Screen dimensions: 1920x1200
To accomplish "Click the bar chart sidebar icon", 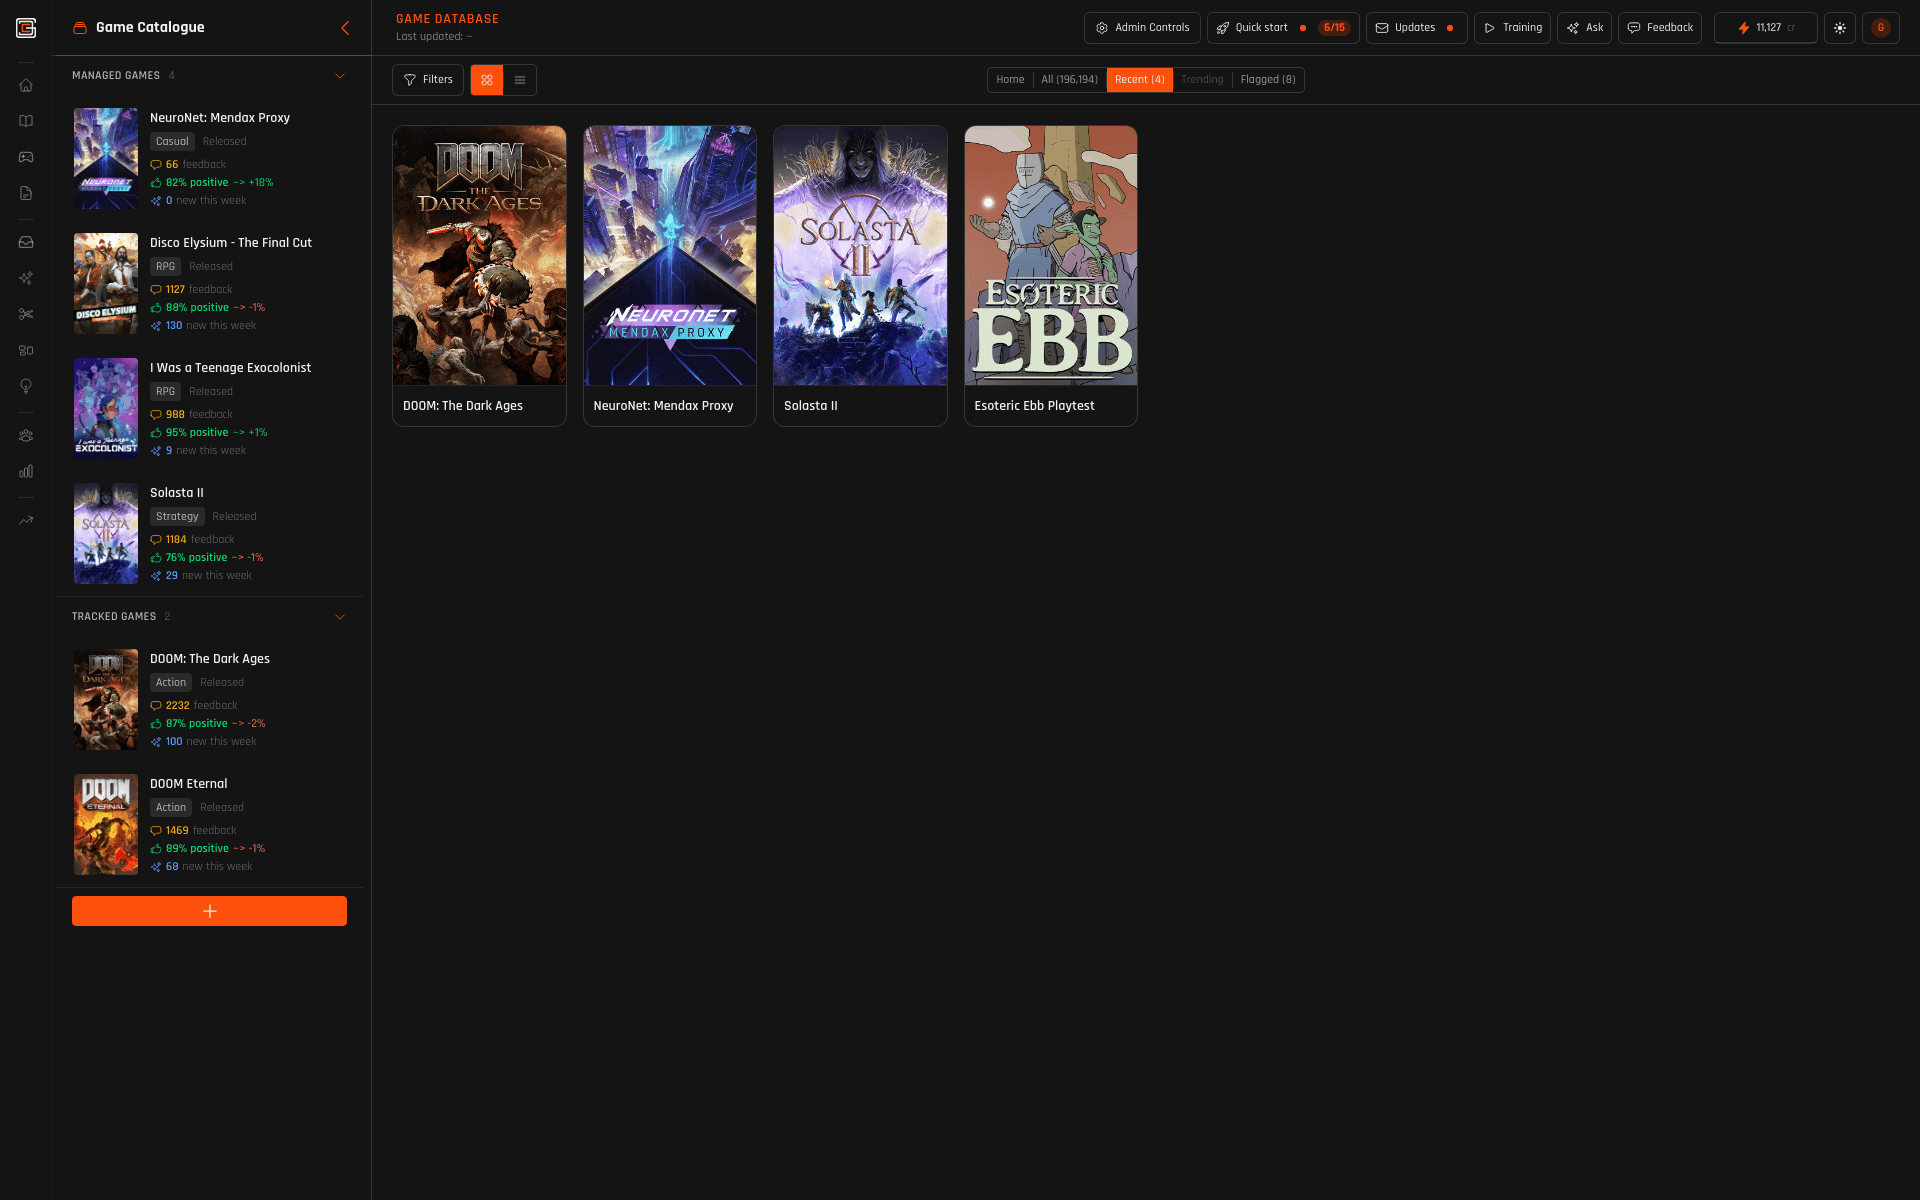I will tap(26, 471).
